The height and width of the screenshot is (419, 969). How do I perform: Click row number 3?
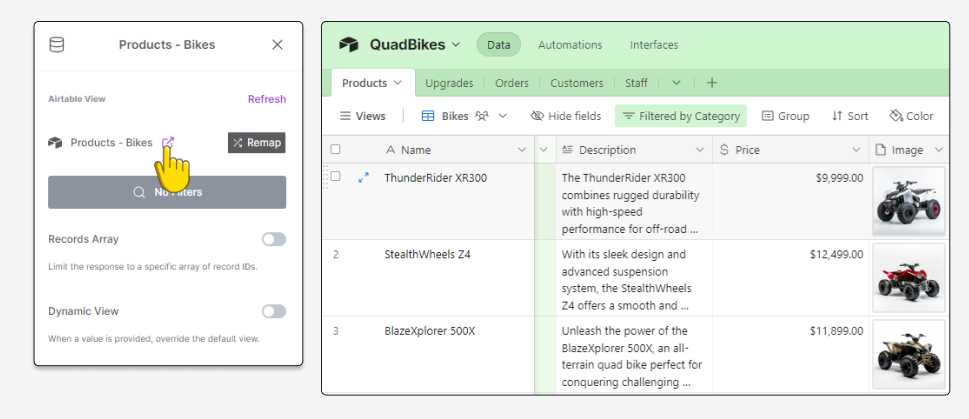336,331
